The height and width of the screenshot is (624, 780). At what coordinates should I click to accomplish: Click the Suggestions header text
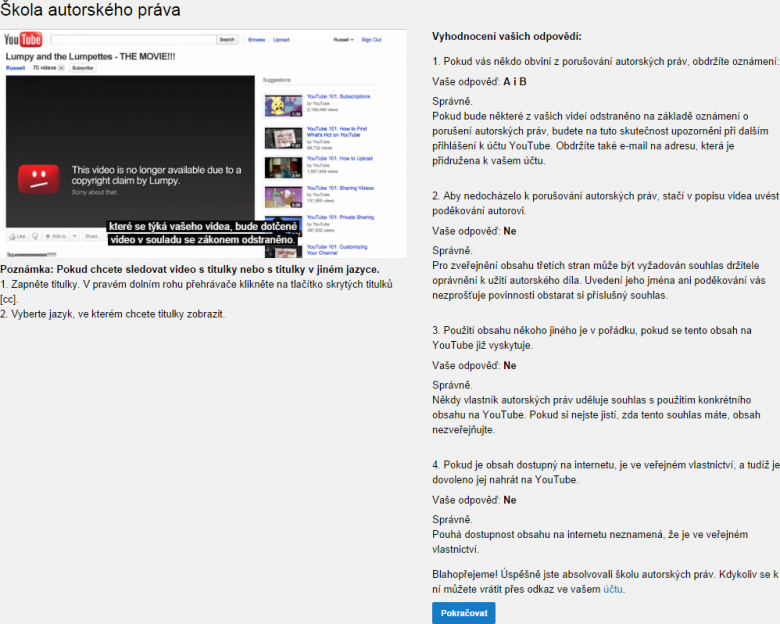(277, 80)
